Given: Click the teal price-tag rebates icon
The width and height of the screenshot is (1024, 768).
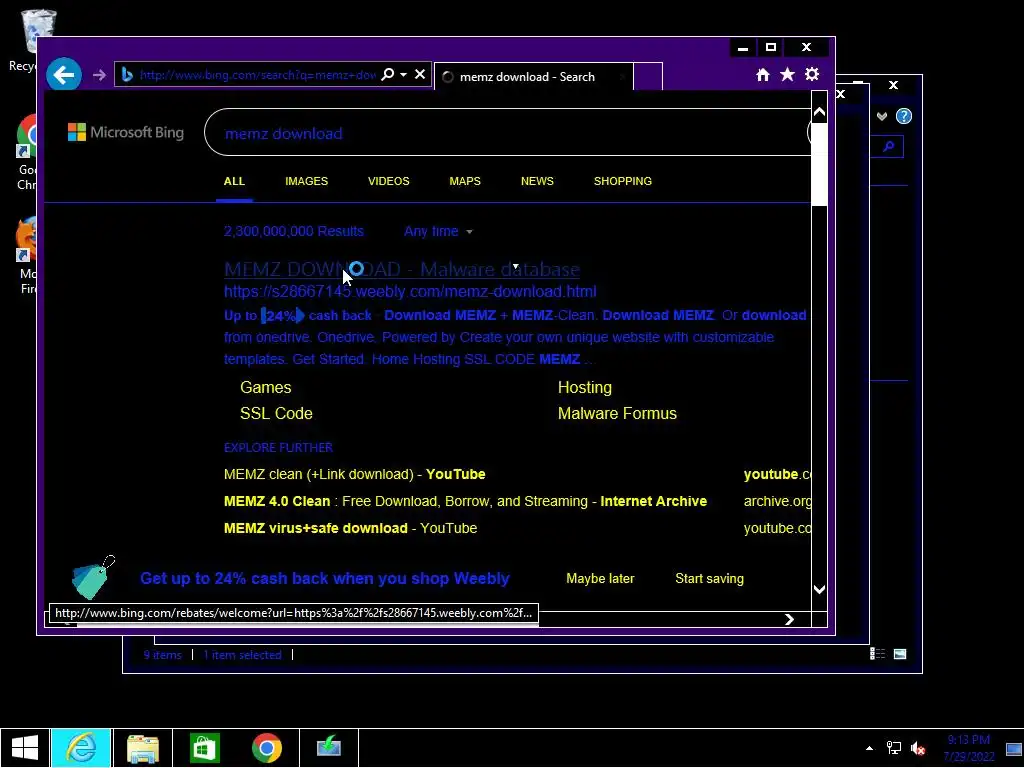Looking at the screenshot, I should point(93,577).
